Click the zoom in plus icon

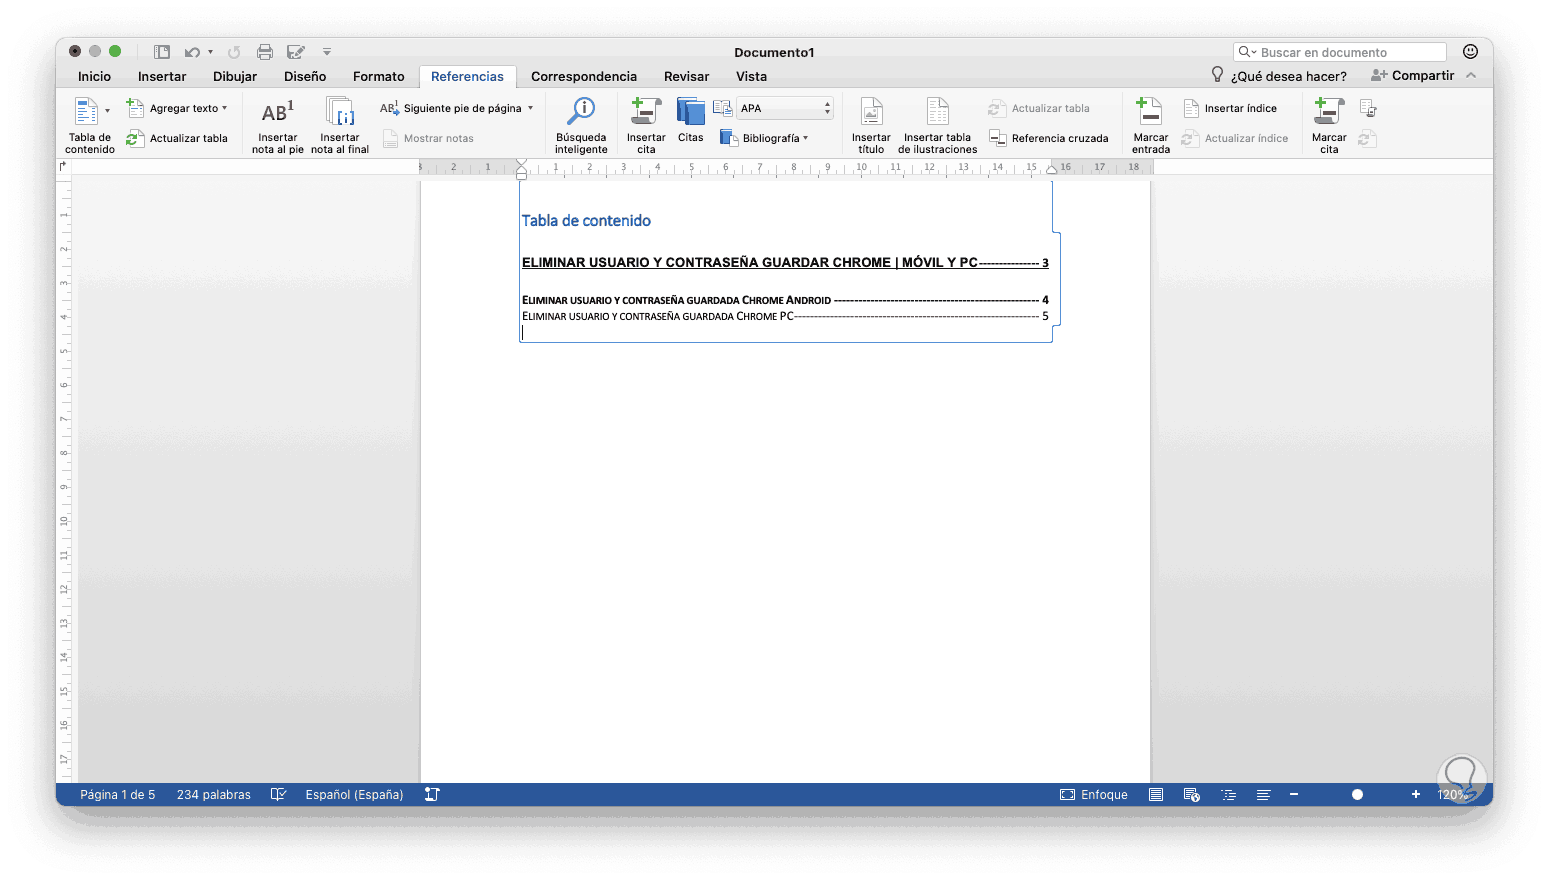pos(1416,795)
